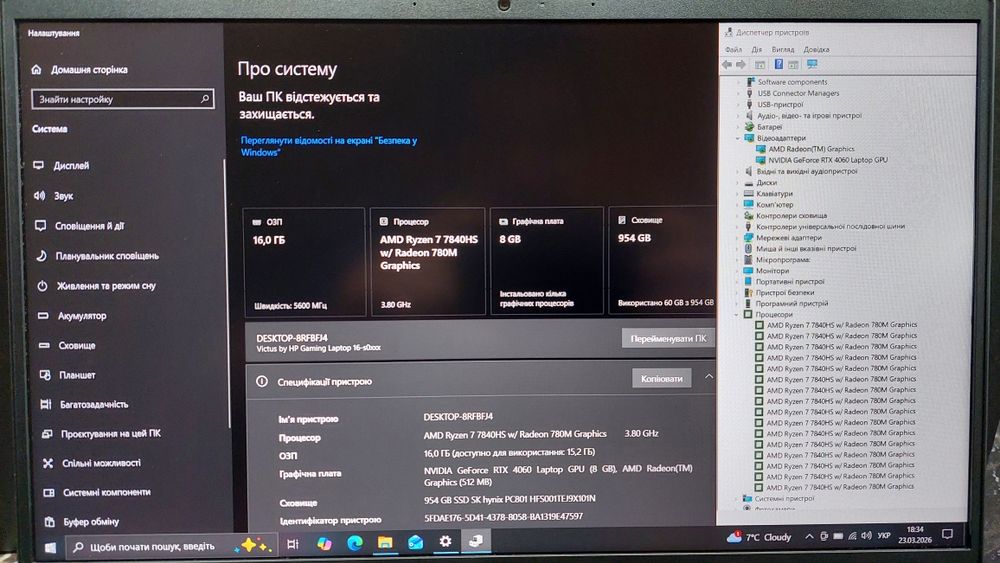Screen dimensions: 1000x563
Task: Expand the Клавіатури node
Action: (x=738, y=194)
